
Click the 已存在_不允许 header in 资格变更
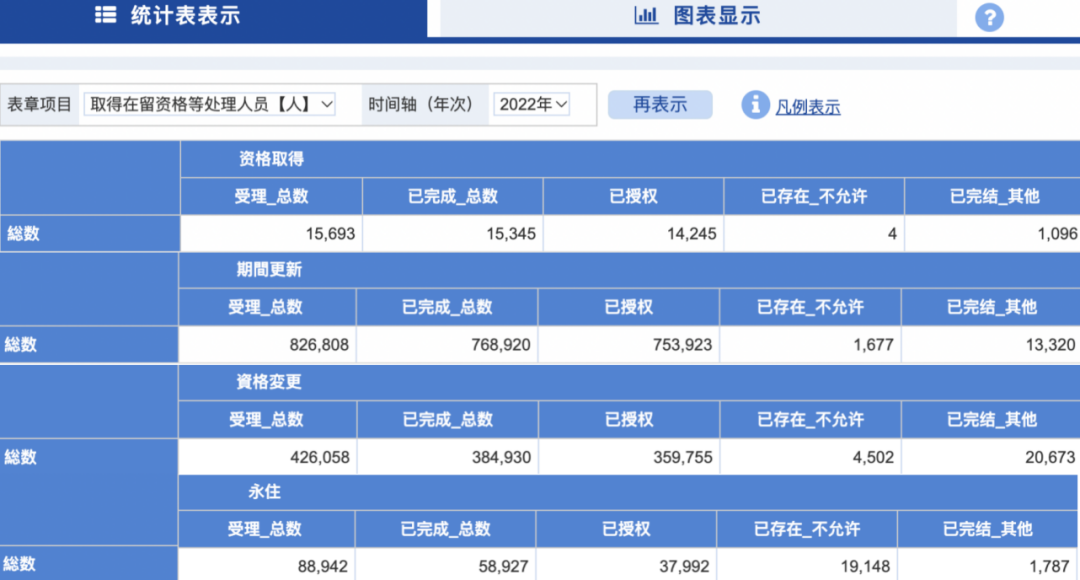[812, 420]
